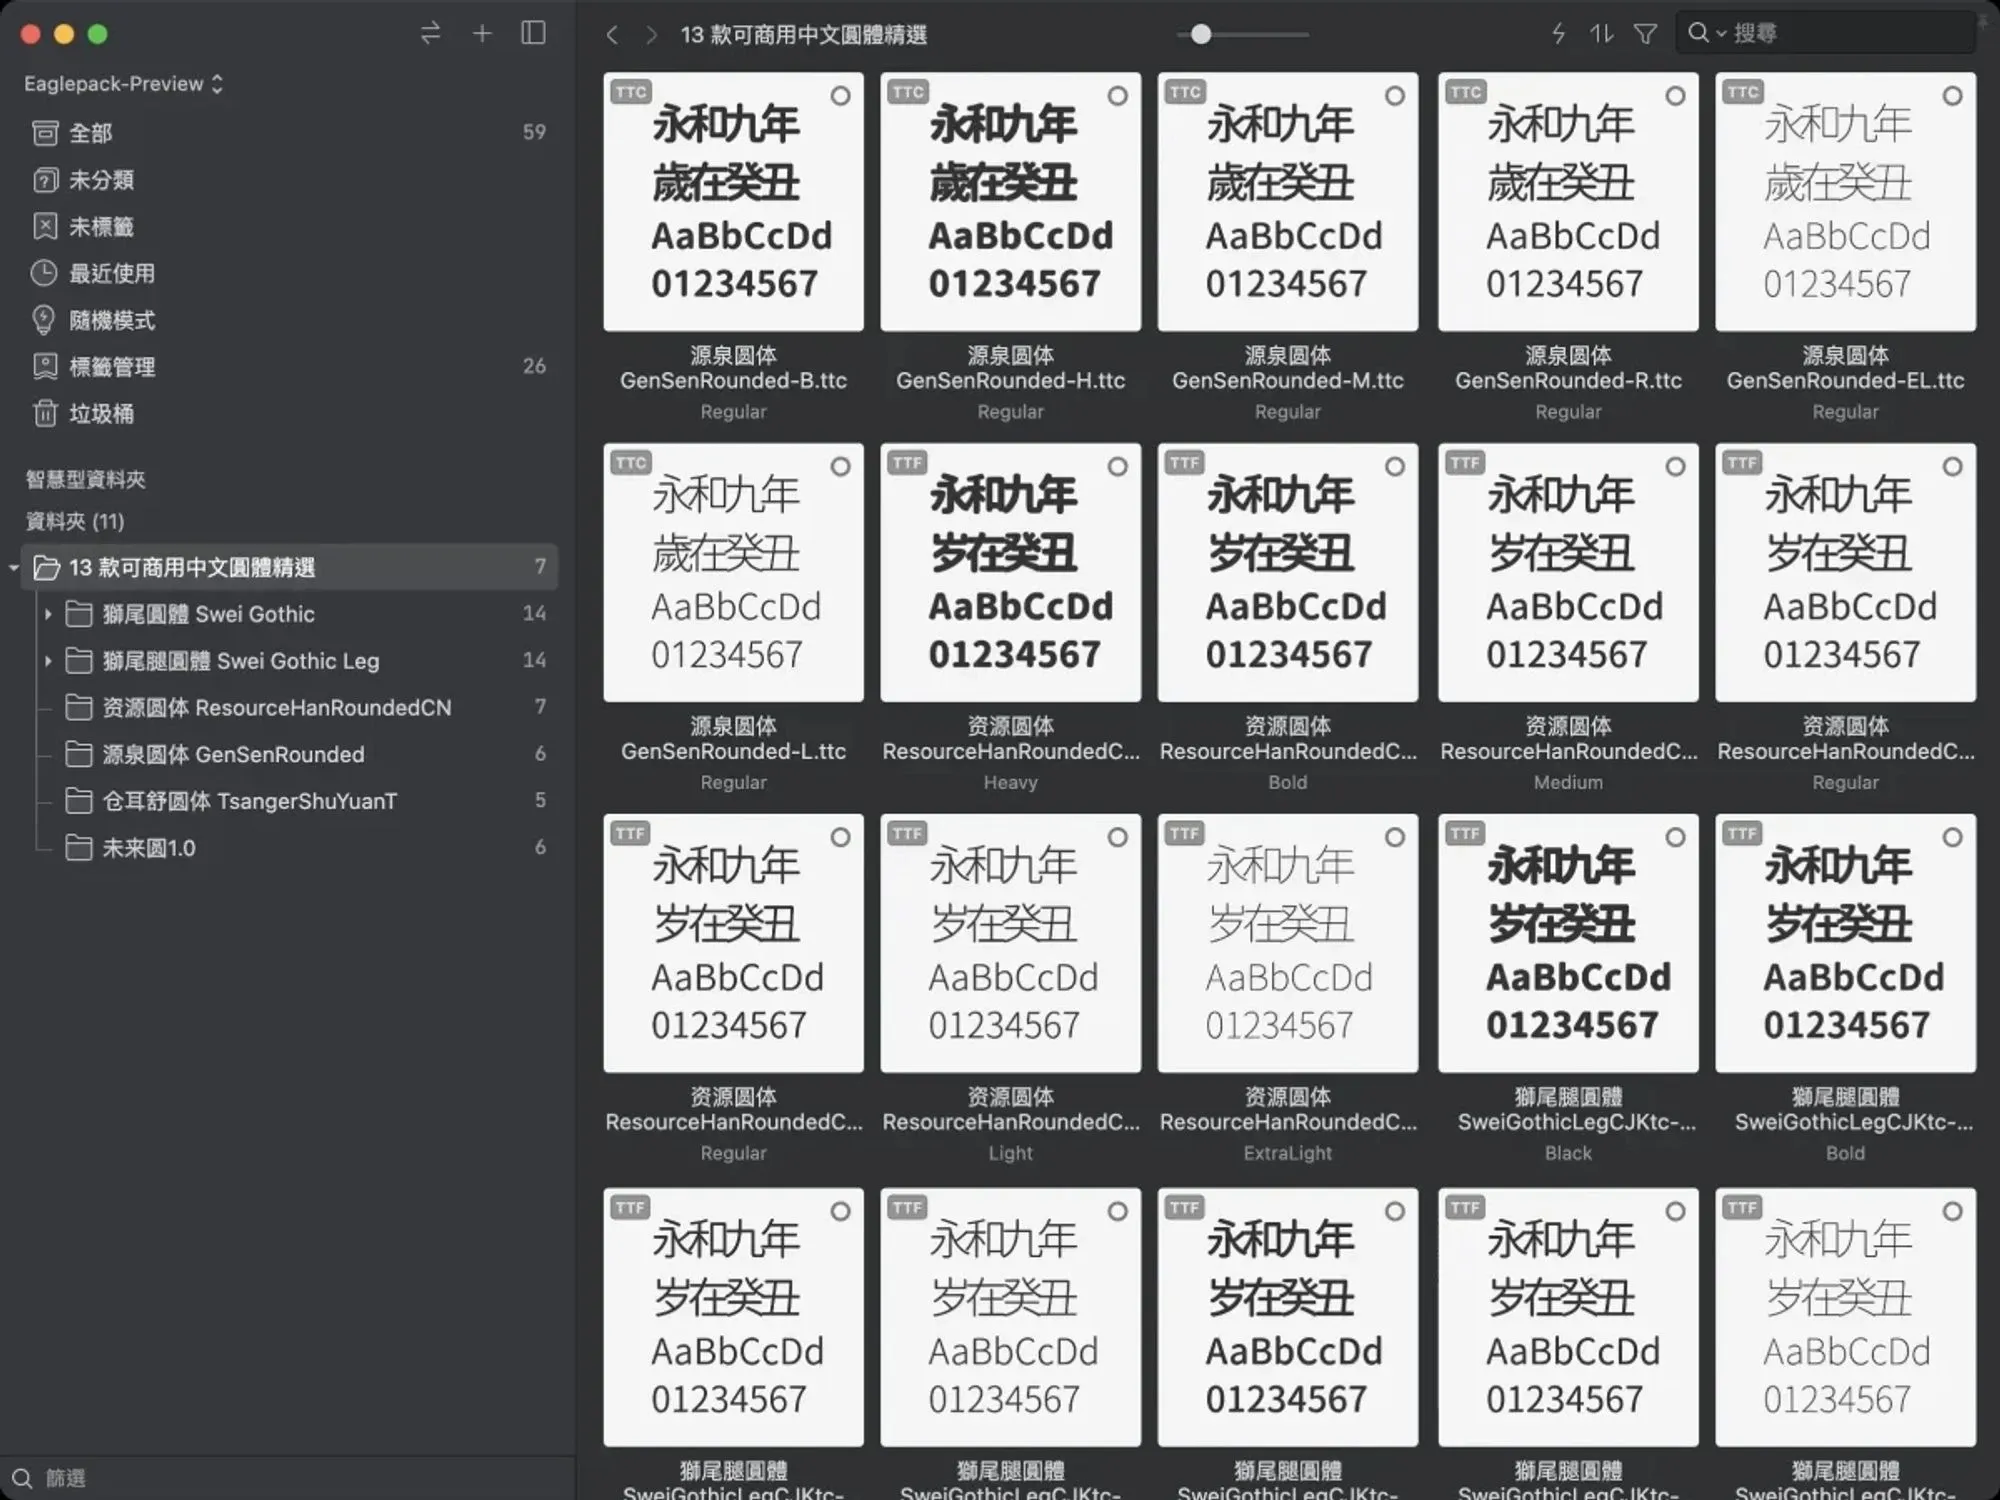Open the sort order arrows icon

[x=1602, y=34]
